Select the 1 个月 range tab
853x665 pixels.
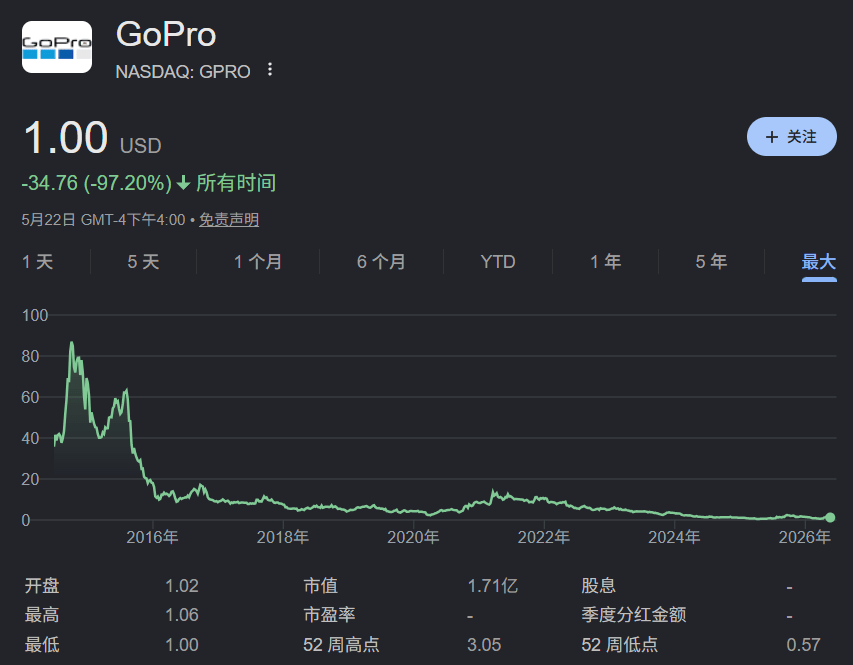tap(258, 262)
